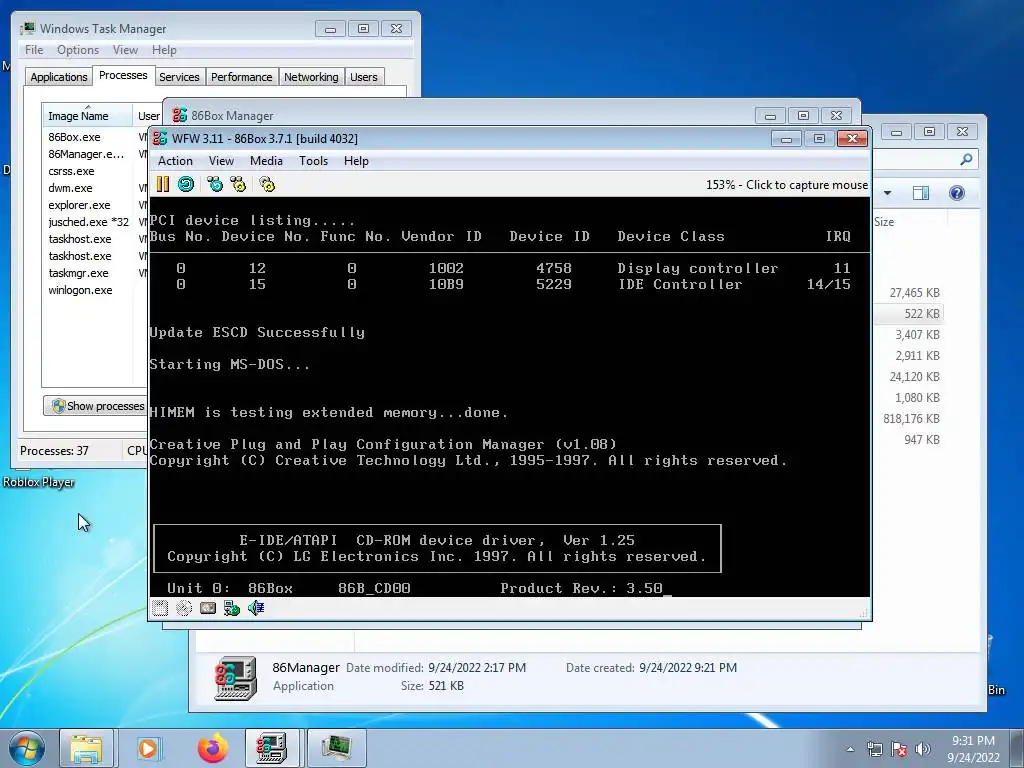Open Task Manager's Help menu
Image resolution: width=1024 pixels, height=768 pixels.
pyautogui.click(x=165, y=50)
